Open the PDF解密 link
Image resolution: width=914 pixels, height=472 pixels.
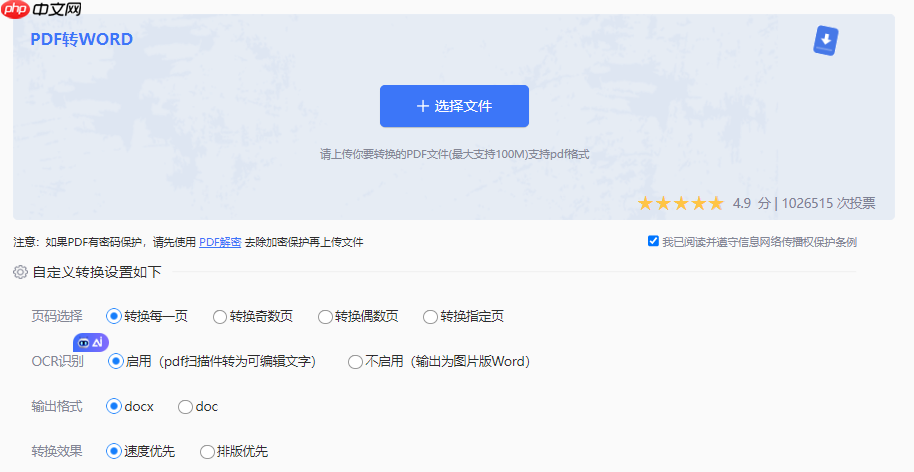(220, 242)
